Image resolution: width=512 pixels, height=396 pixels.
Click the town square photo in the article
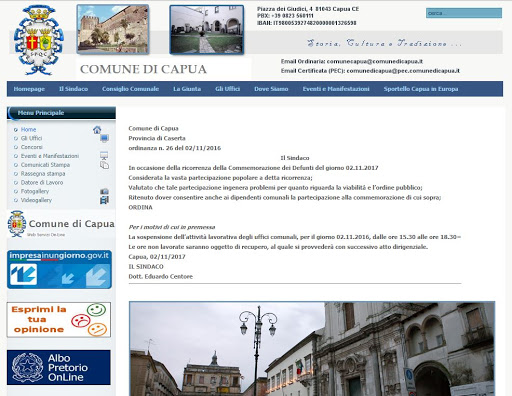coord(312,349)
